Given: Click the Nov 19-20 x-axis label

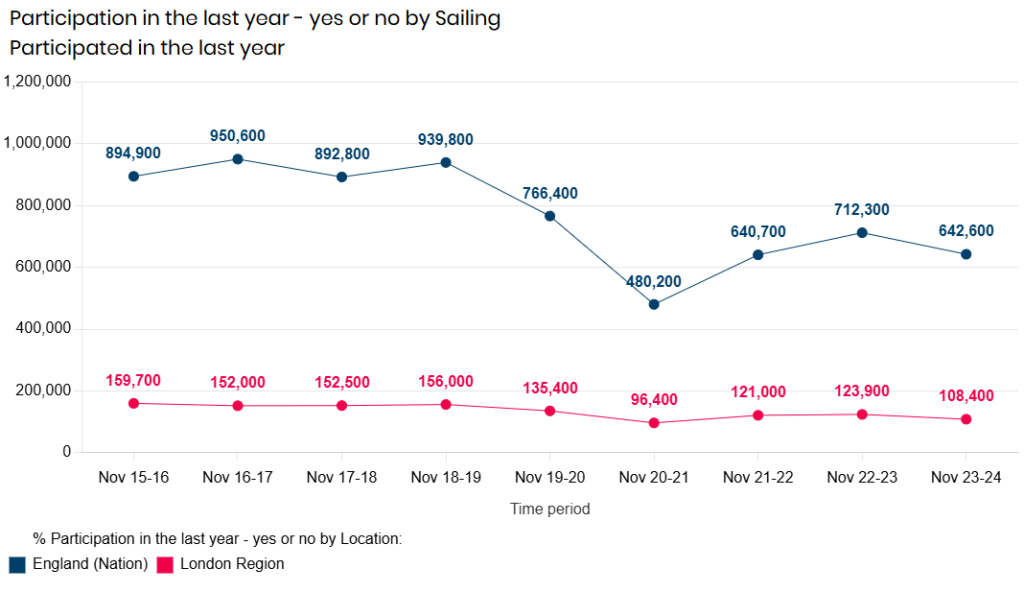Looking at the screenshot, I should coord(550,478).
